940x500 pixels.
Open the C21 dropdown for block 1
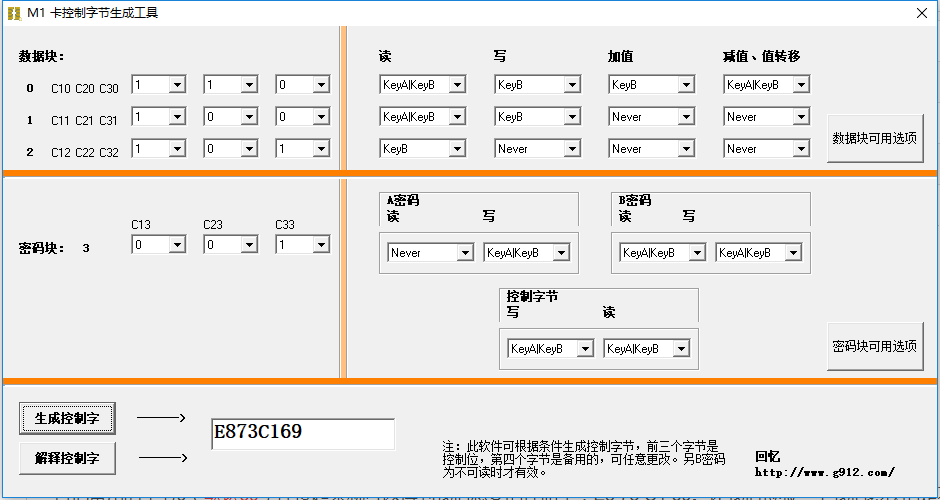click(x=249, y=116)
